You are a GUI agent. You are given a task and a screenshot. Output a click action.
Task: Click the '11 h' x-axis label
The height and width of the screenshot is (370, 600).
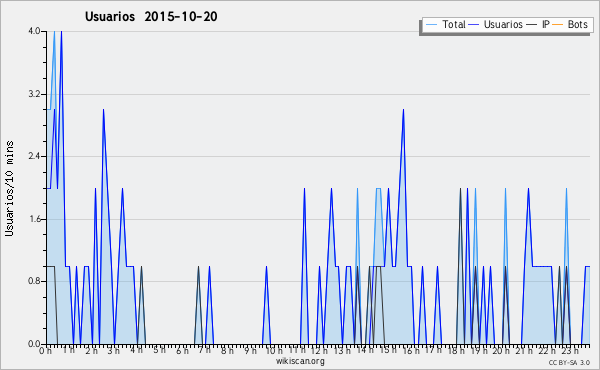(297, 350)
